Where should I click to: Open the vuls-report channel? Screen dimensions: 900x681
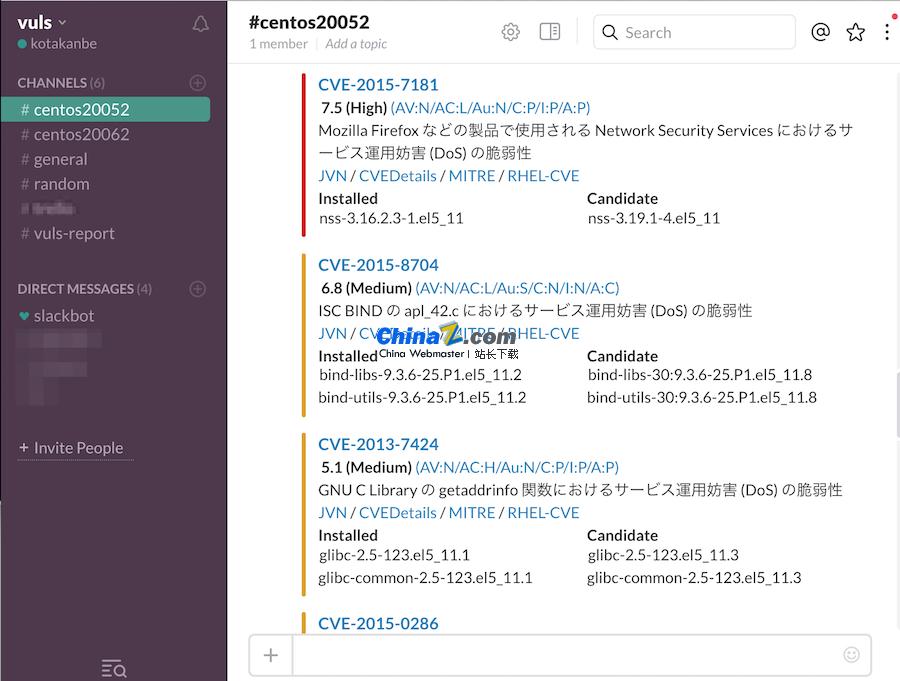pos(74,233)
